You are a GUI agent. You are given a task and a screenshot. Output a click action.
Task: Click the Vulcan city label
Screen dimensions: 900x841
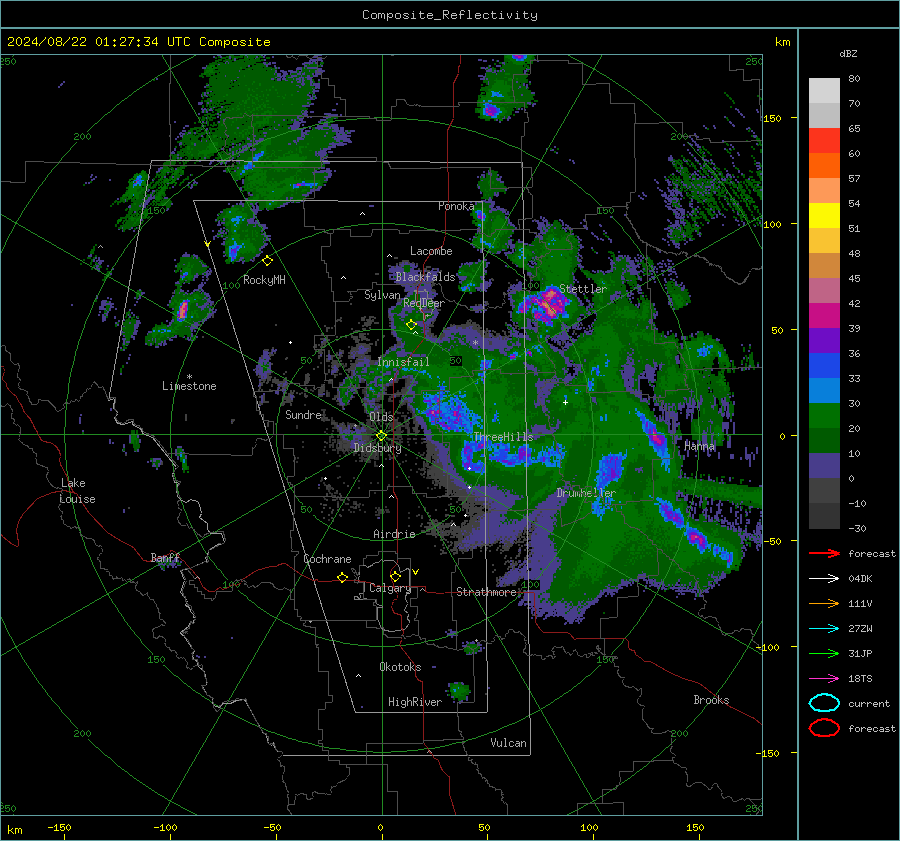click(x=508, y=743)
